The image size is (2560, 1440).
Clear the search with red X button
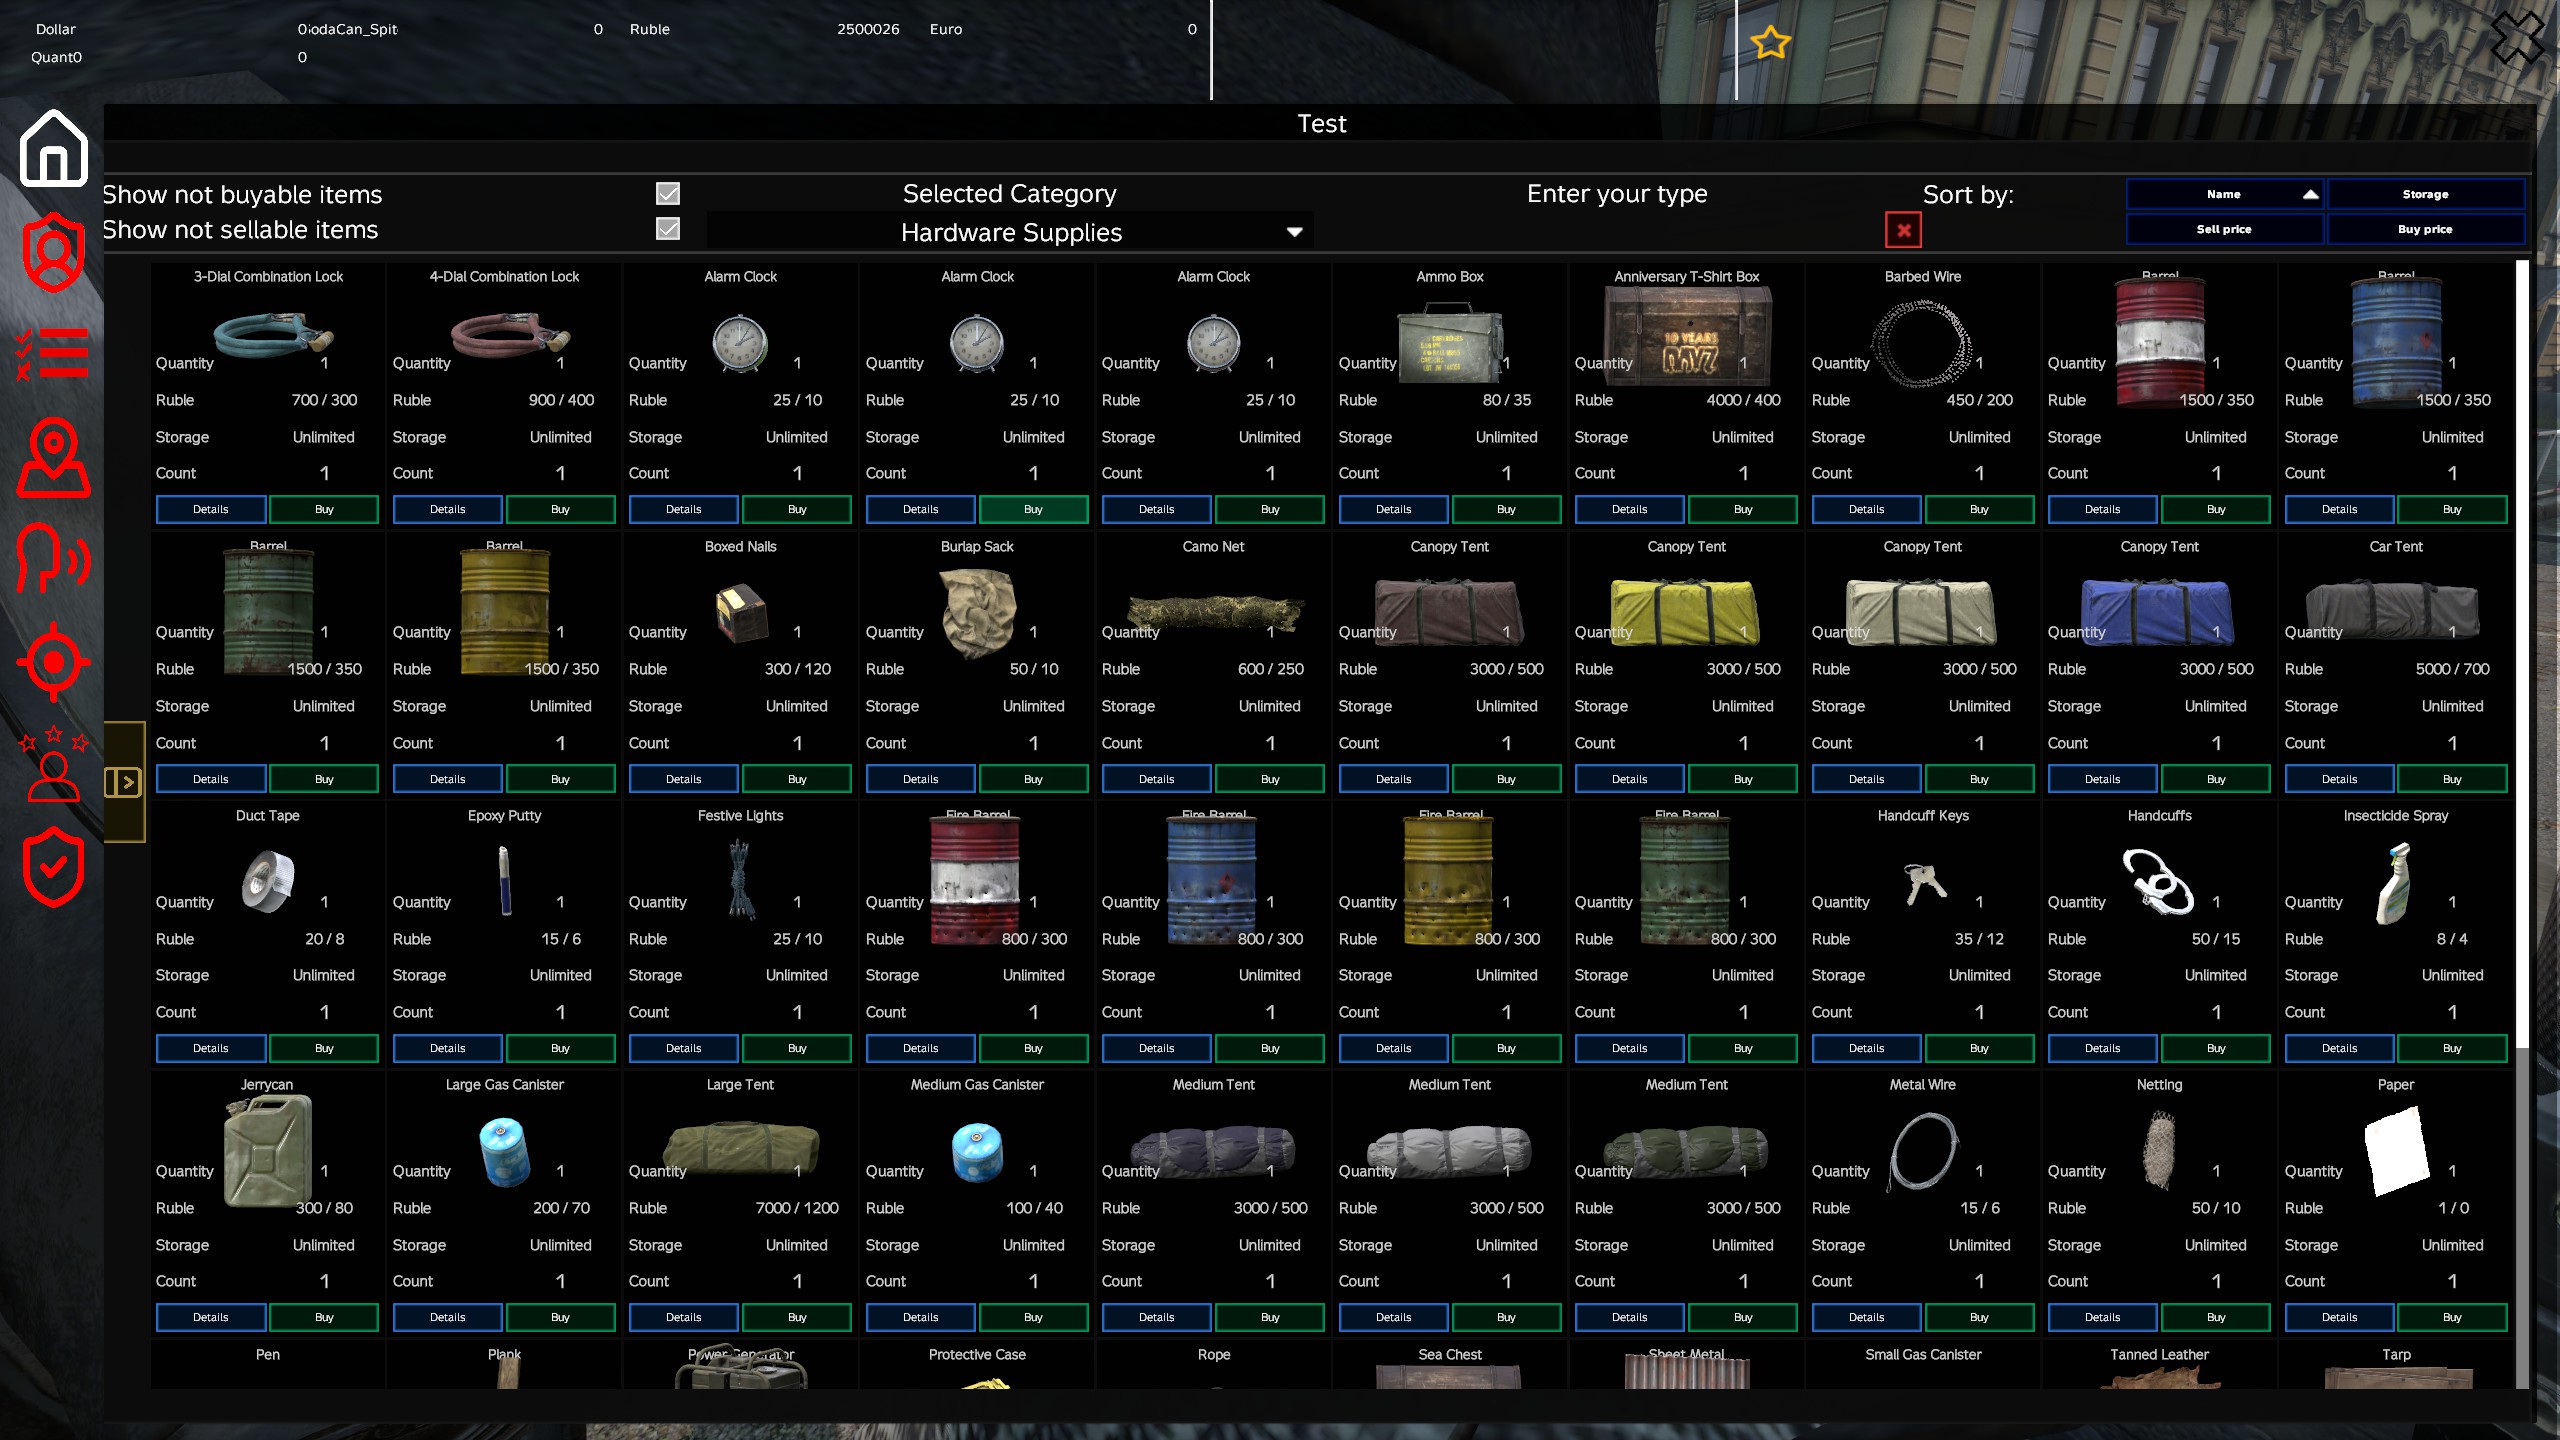point(1903,230)
